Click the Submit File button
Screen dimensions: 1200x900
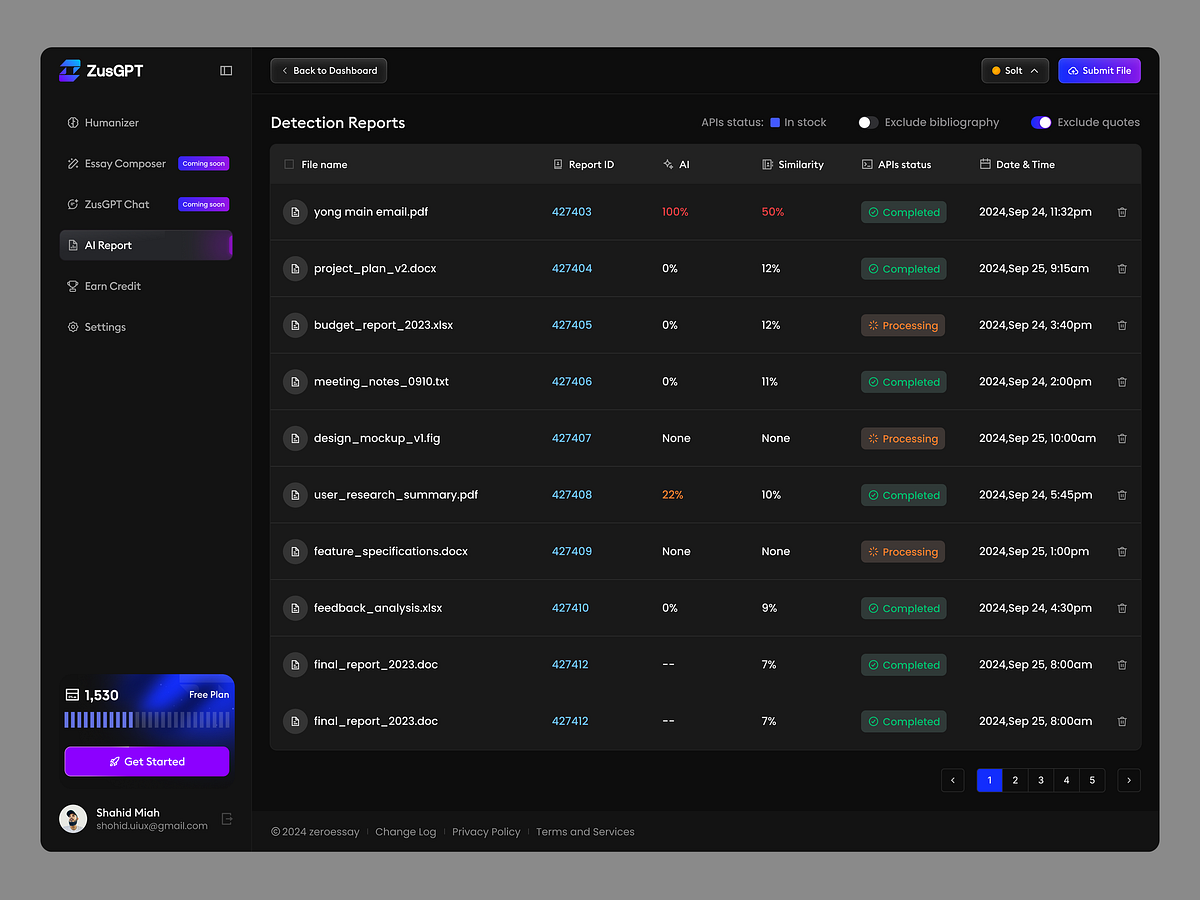point(1099,71)
